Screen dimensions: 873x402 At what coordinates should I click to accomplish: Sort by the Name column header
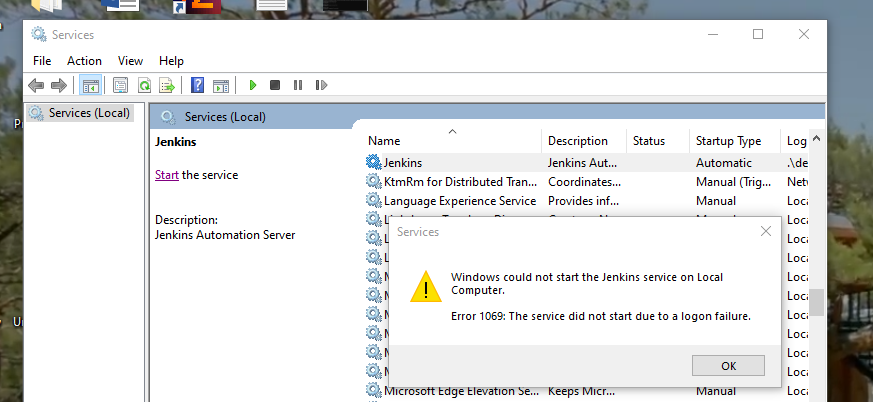453,141
